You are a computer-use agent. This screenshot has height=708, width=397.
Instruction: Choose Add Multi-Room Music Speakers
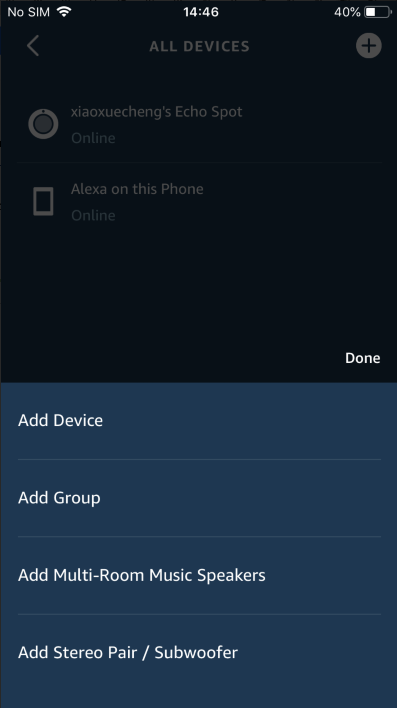tap(199, 575)
